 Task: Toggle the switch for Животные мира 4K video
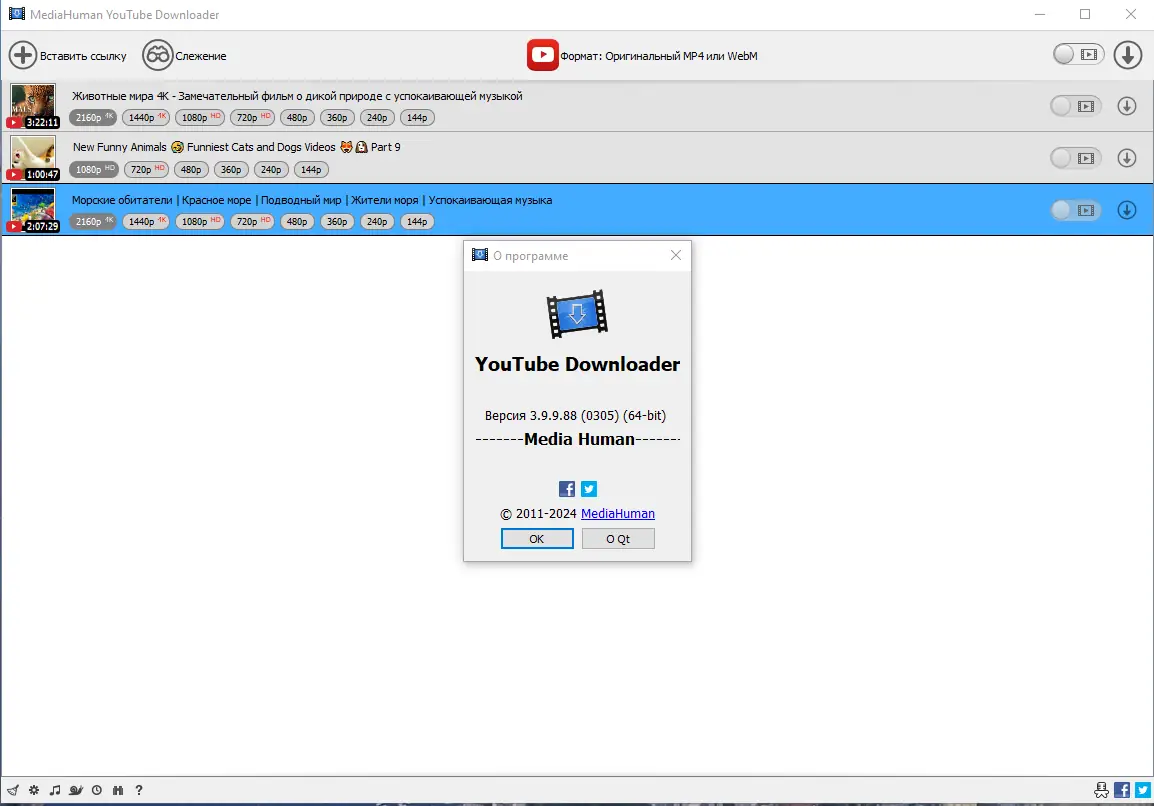[1075, 106]
